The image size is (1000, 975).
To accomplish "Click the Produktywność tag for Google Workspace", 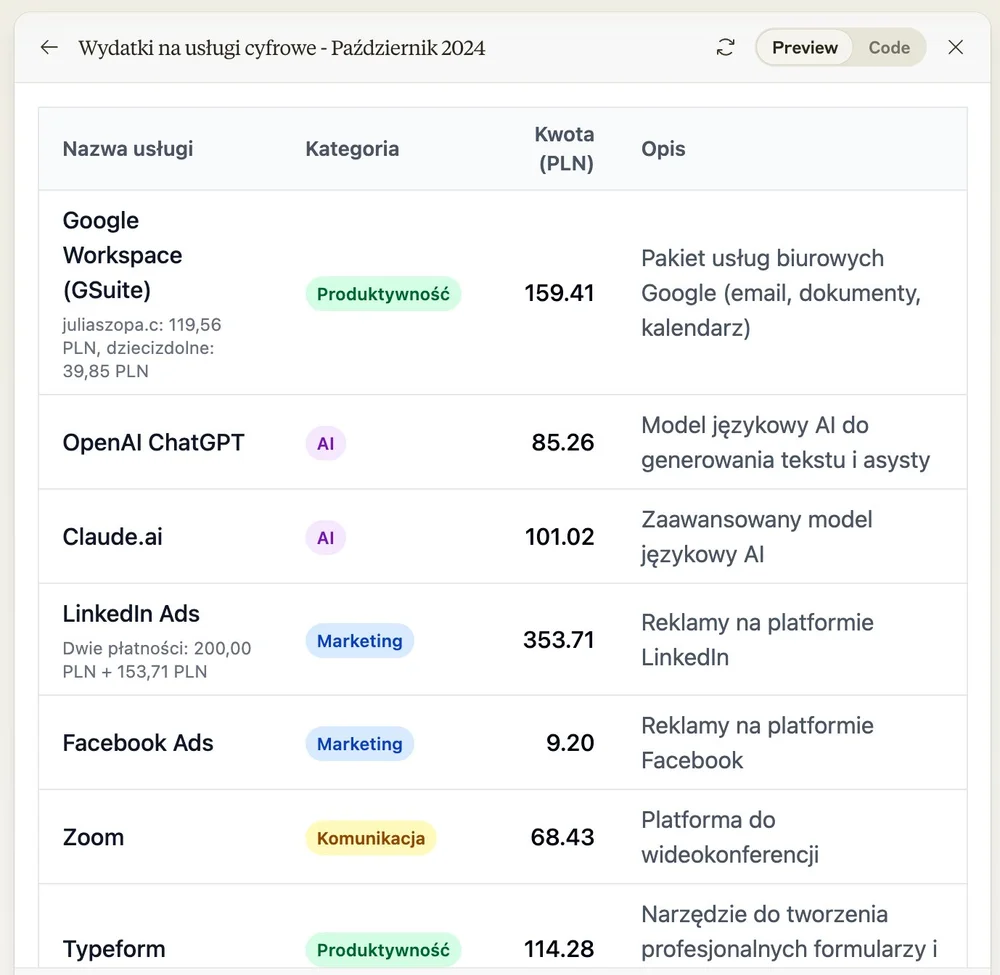I will pyautogui.click(x=383, y=294).
